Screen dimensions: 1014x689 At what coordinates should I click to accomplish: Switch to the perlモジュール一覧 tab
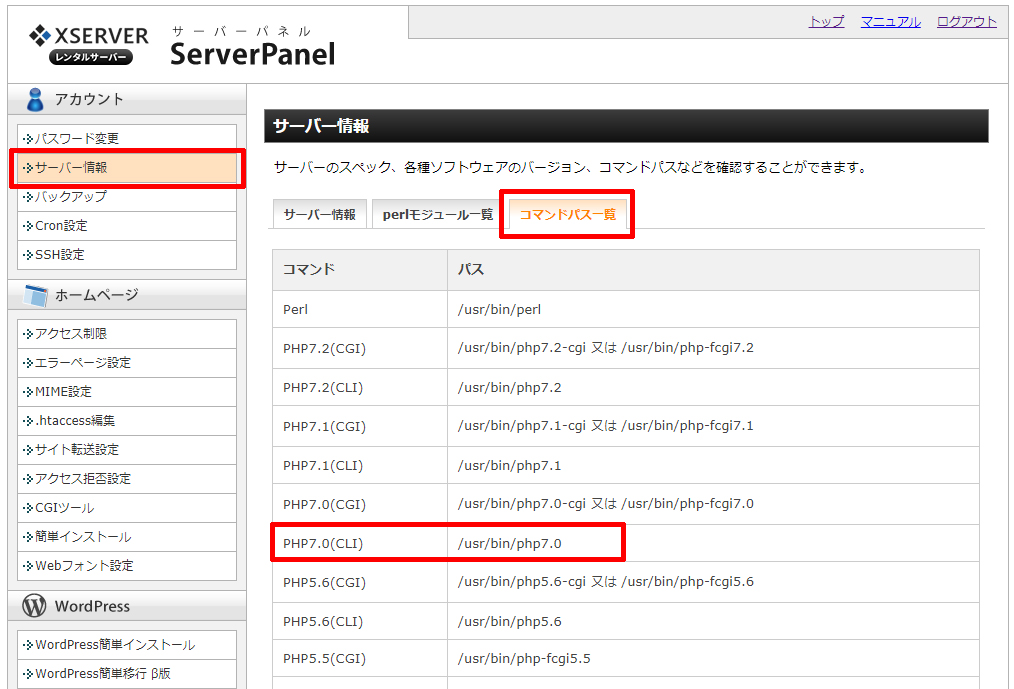click(437, 215)
